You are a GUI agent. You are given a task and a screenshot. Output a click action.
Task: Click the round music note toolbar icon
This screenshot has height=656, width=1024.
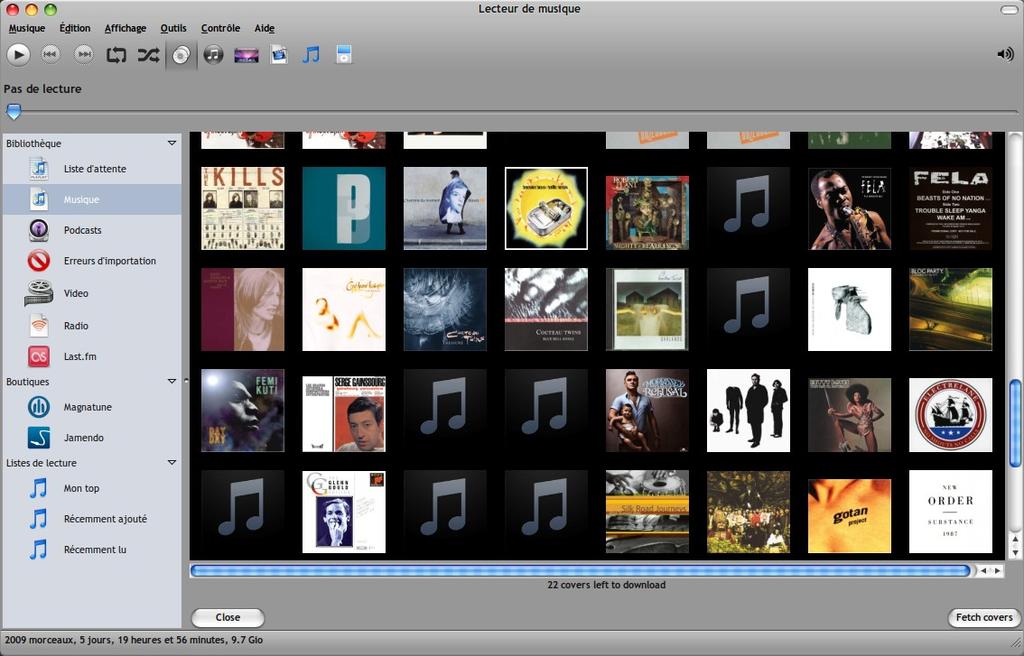tap(213, 55)
